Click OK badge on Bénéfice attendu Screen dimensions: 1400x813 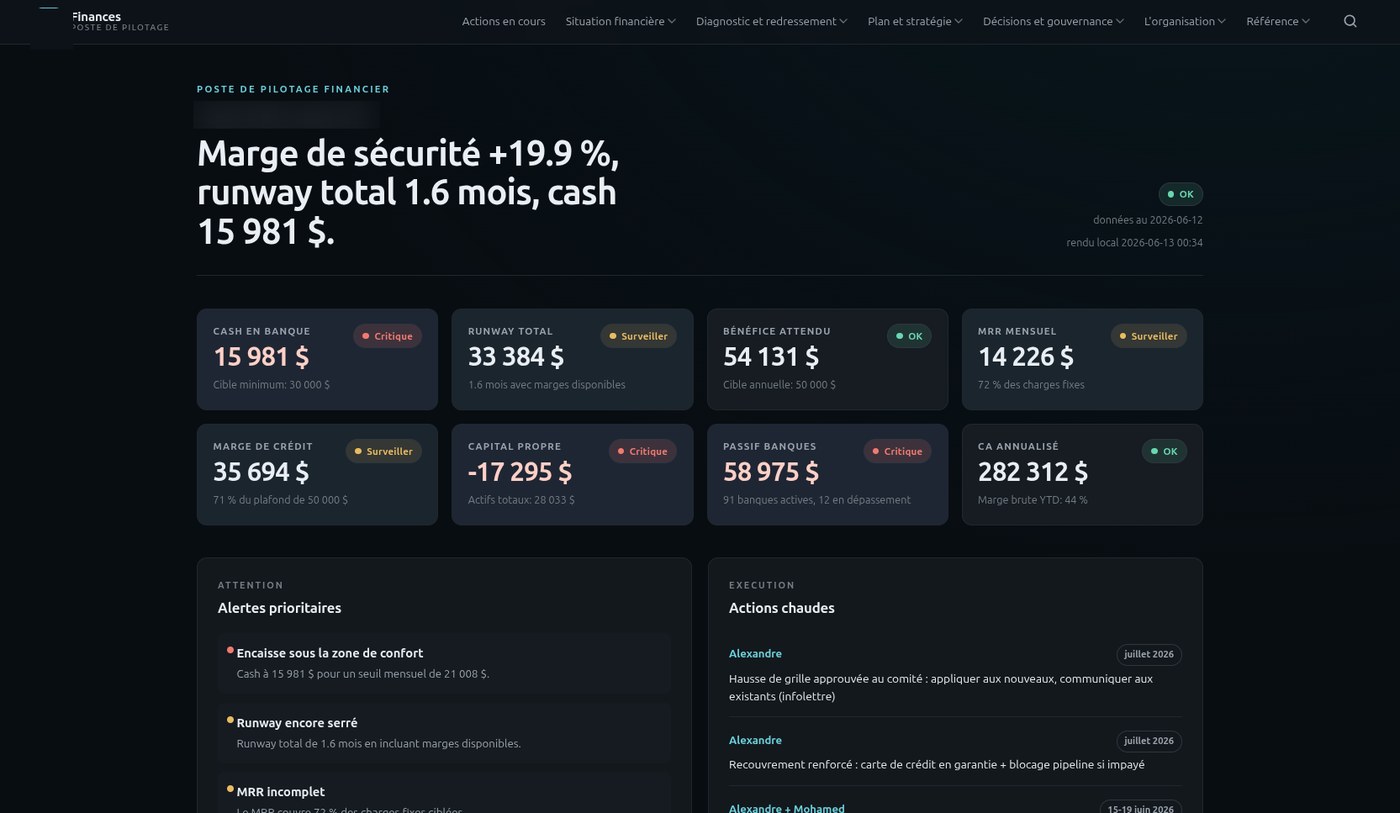(909, 336)
